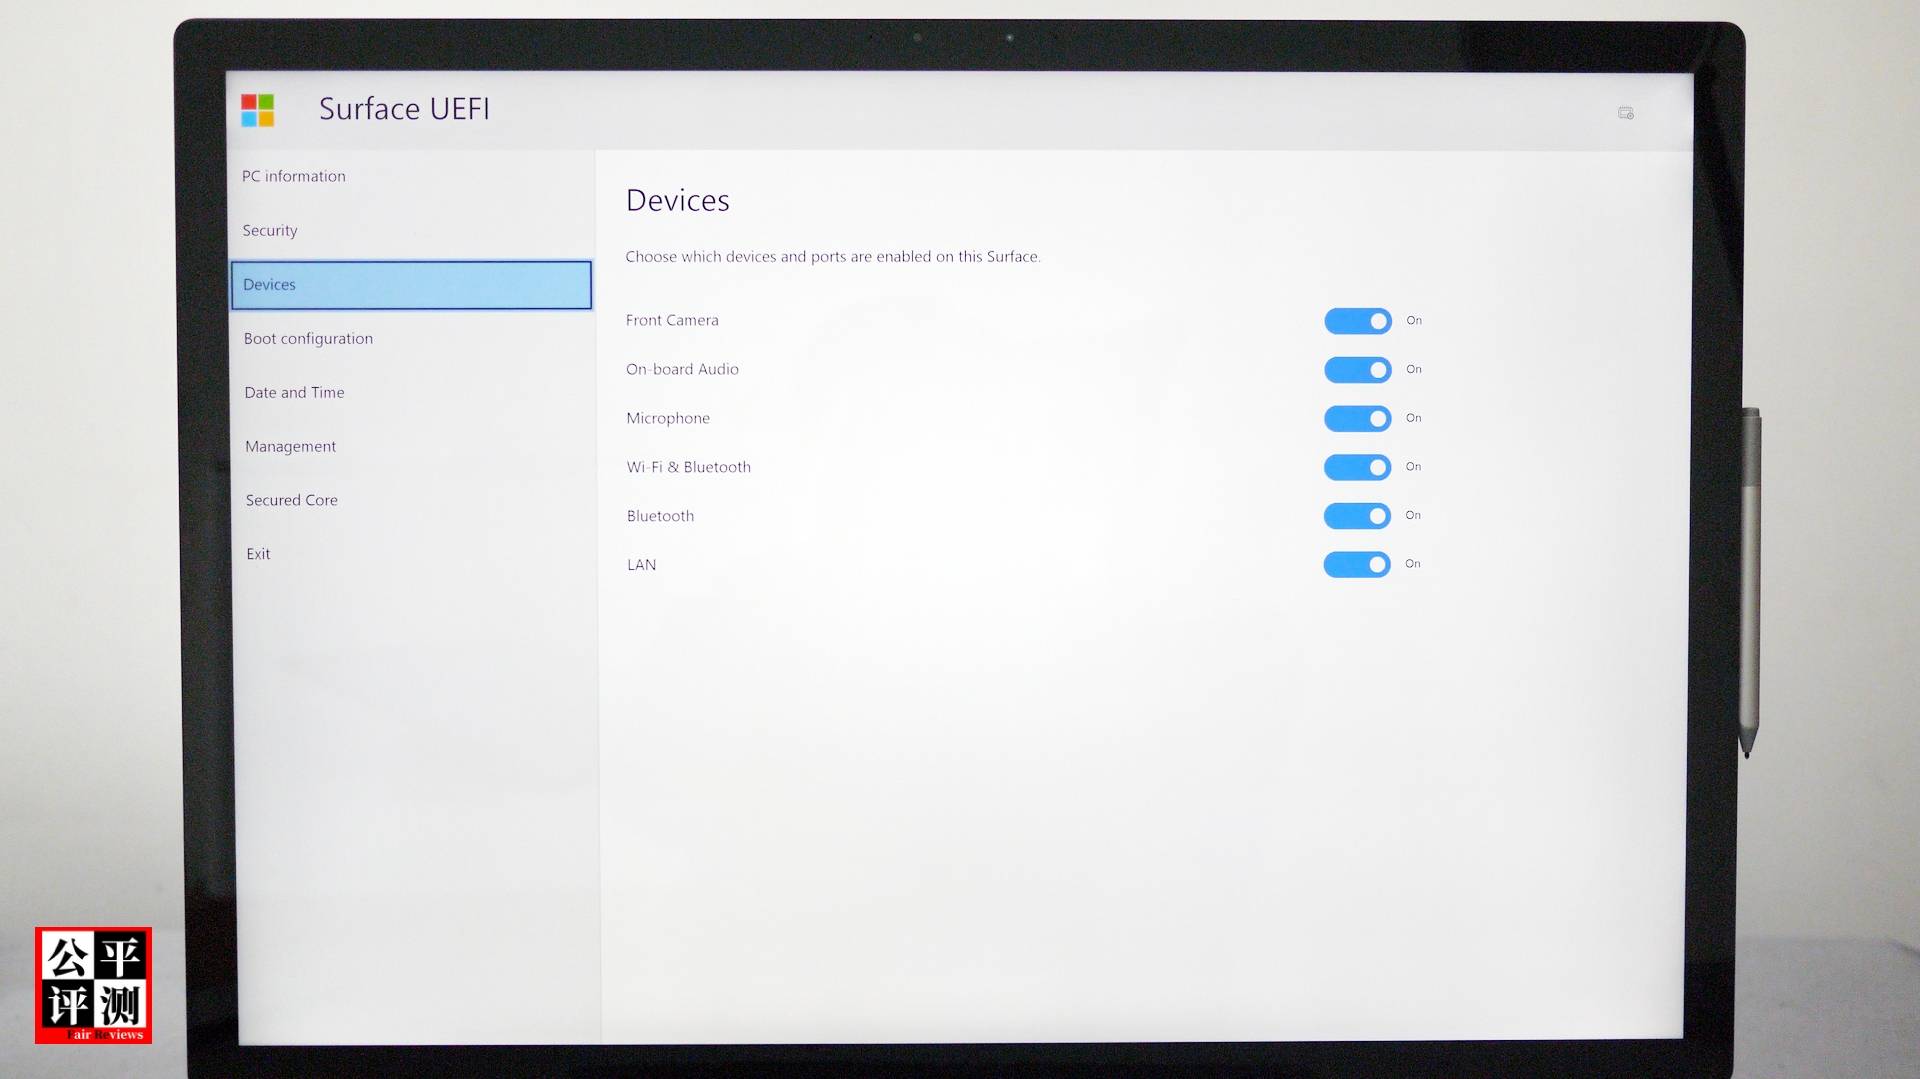Click the Front Camera label
Image resolution: width=1920 pixels, height=1079 pixels.
point(672,321)
